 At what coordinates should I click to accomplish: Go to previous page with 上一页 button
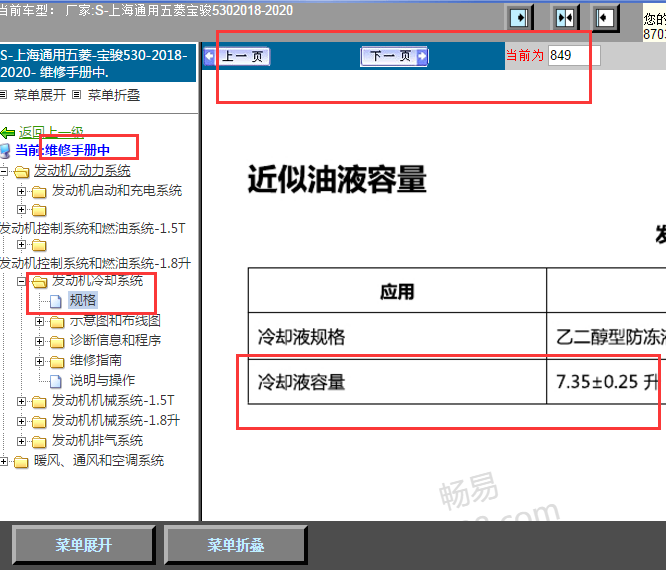[237, 56]
